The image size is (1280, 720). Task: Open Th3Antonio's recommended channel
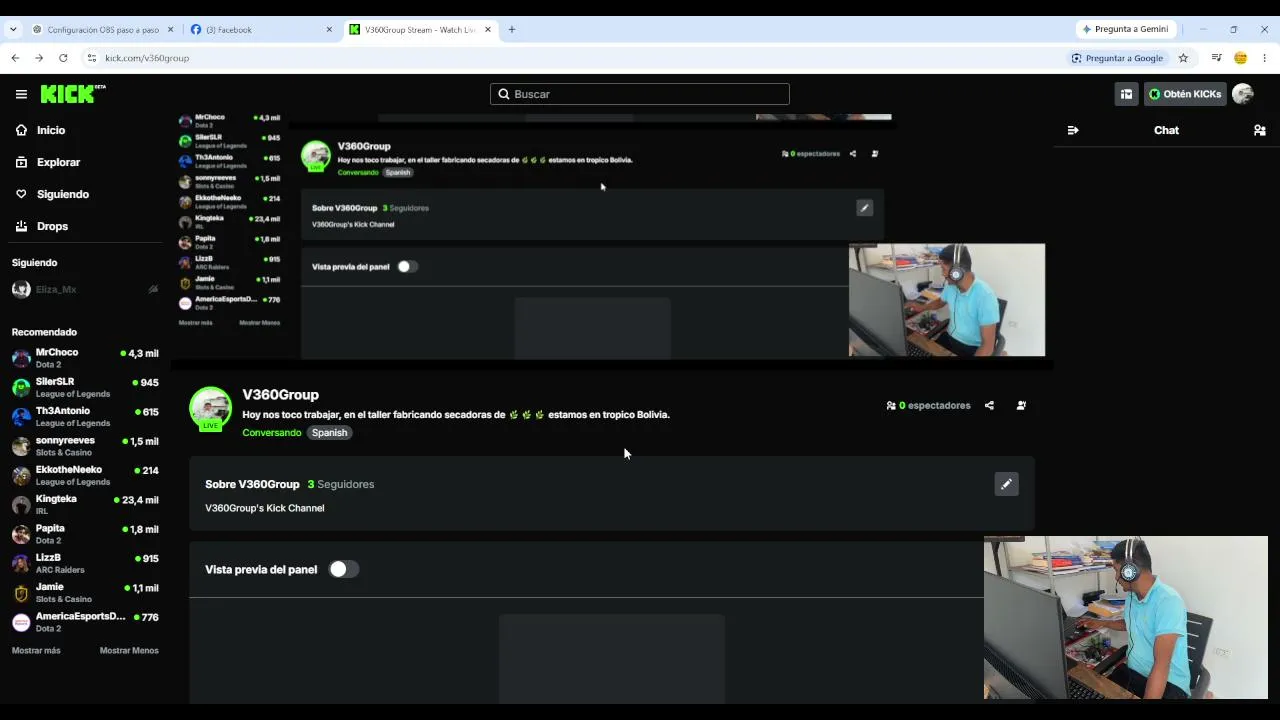[x=85, y=417]
